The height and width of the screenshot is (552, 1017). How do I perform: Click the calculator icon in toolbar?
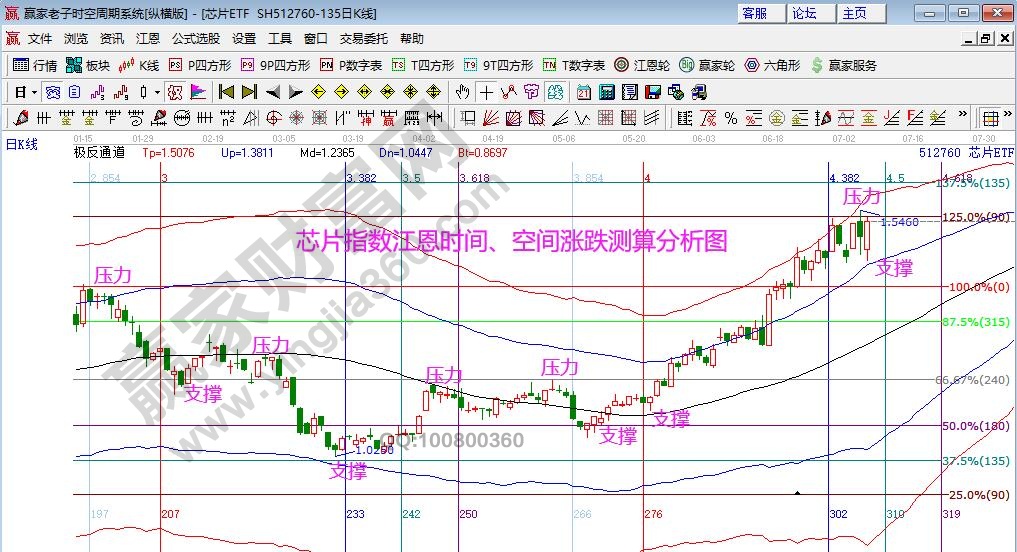coord(606,92)
